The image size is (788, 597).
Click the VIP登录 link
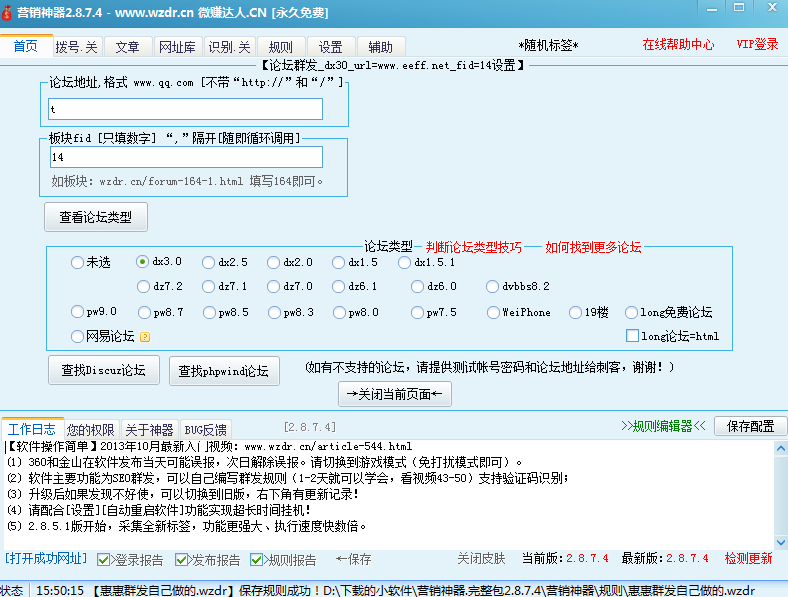[757, 44]
